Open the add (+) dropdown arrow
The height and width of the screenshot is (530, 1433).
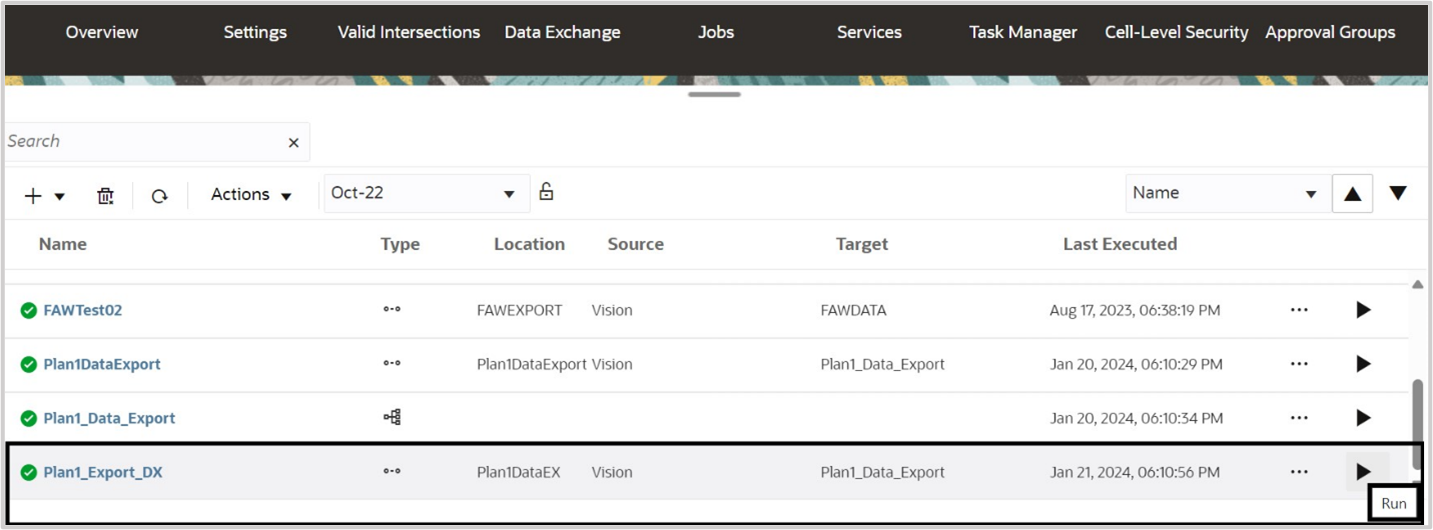coord(59,196)
